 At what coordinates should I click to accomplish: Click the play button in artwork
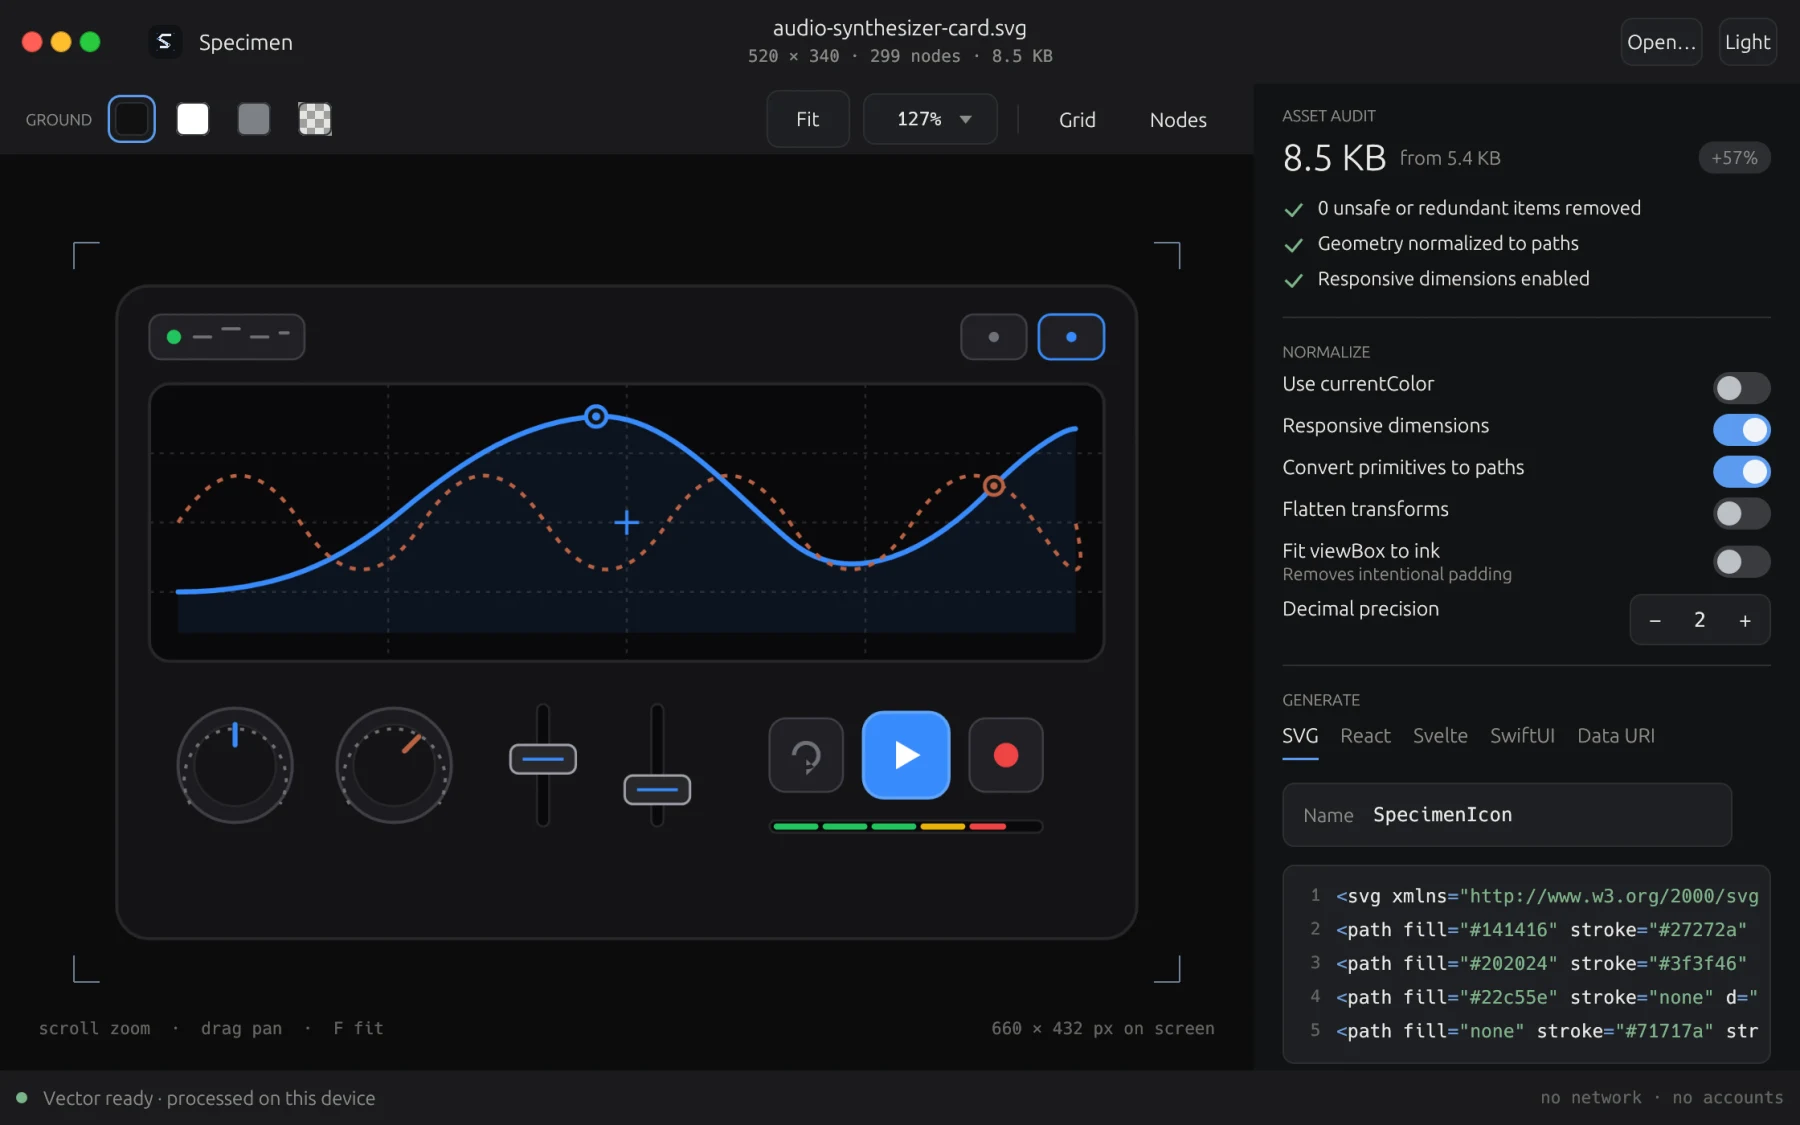click(x=906, y=755)
